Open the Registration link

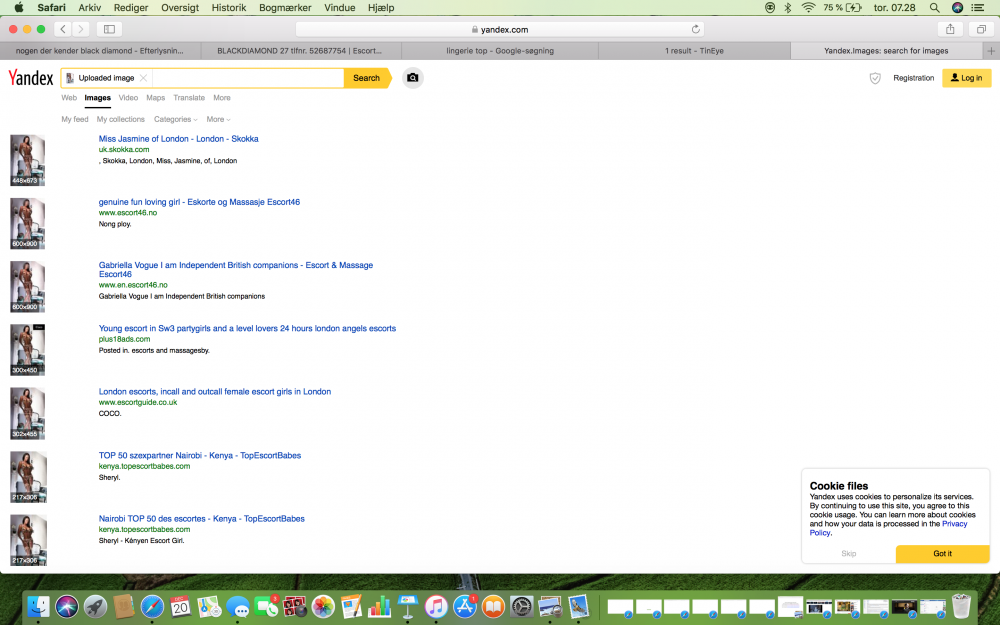(x=913, y=78)
